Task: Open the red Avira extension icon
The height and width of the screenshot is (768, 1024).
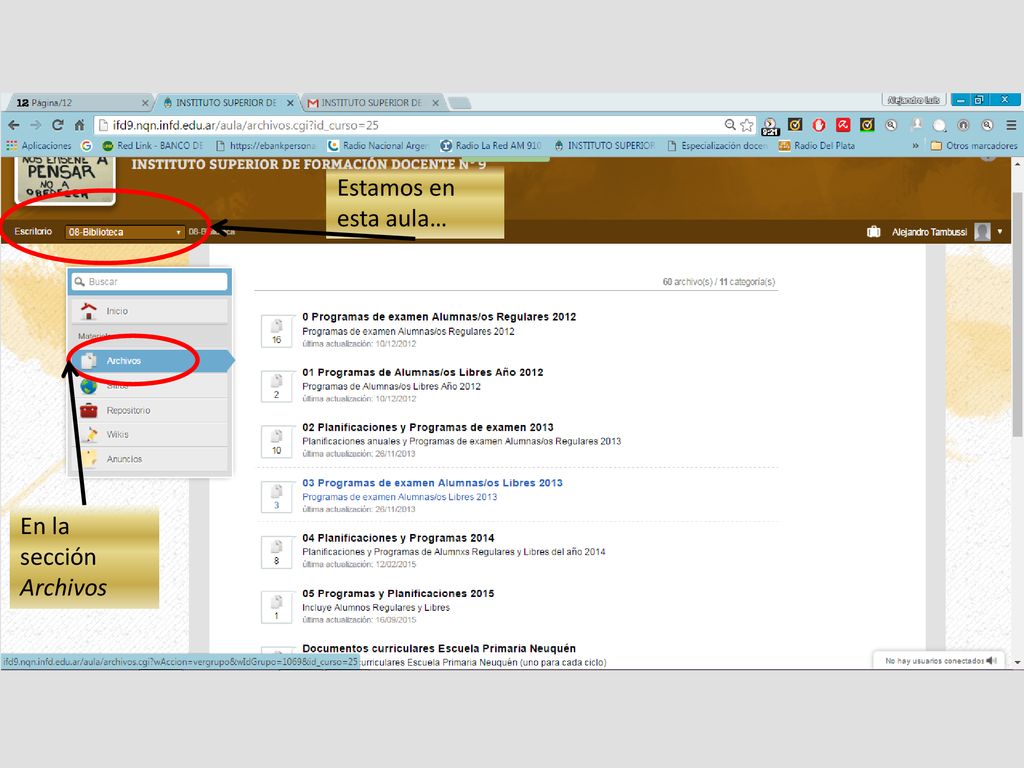Action: coord(843,125)
